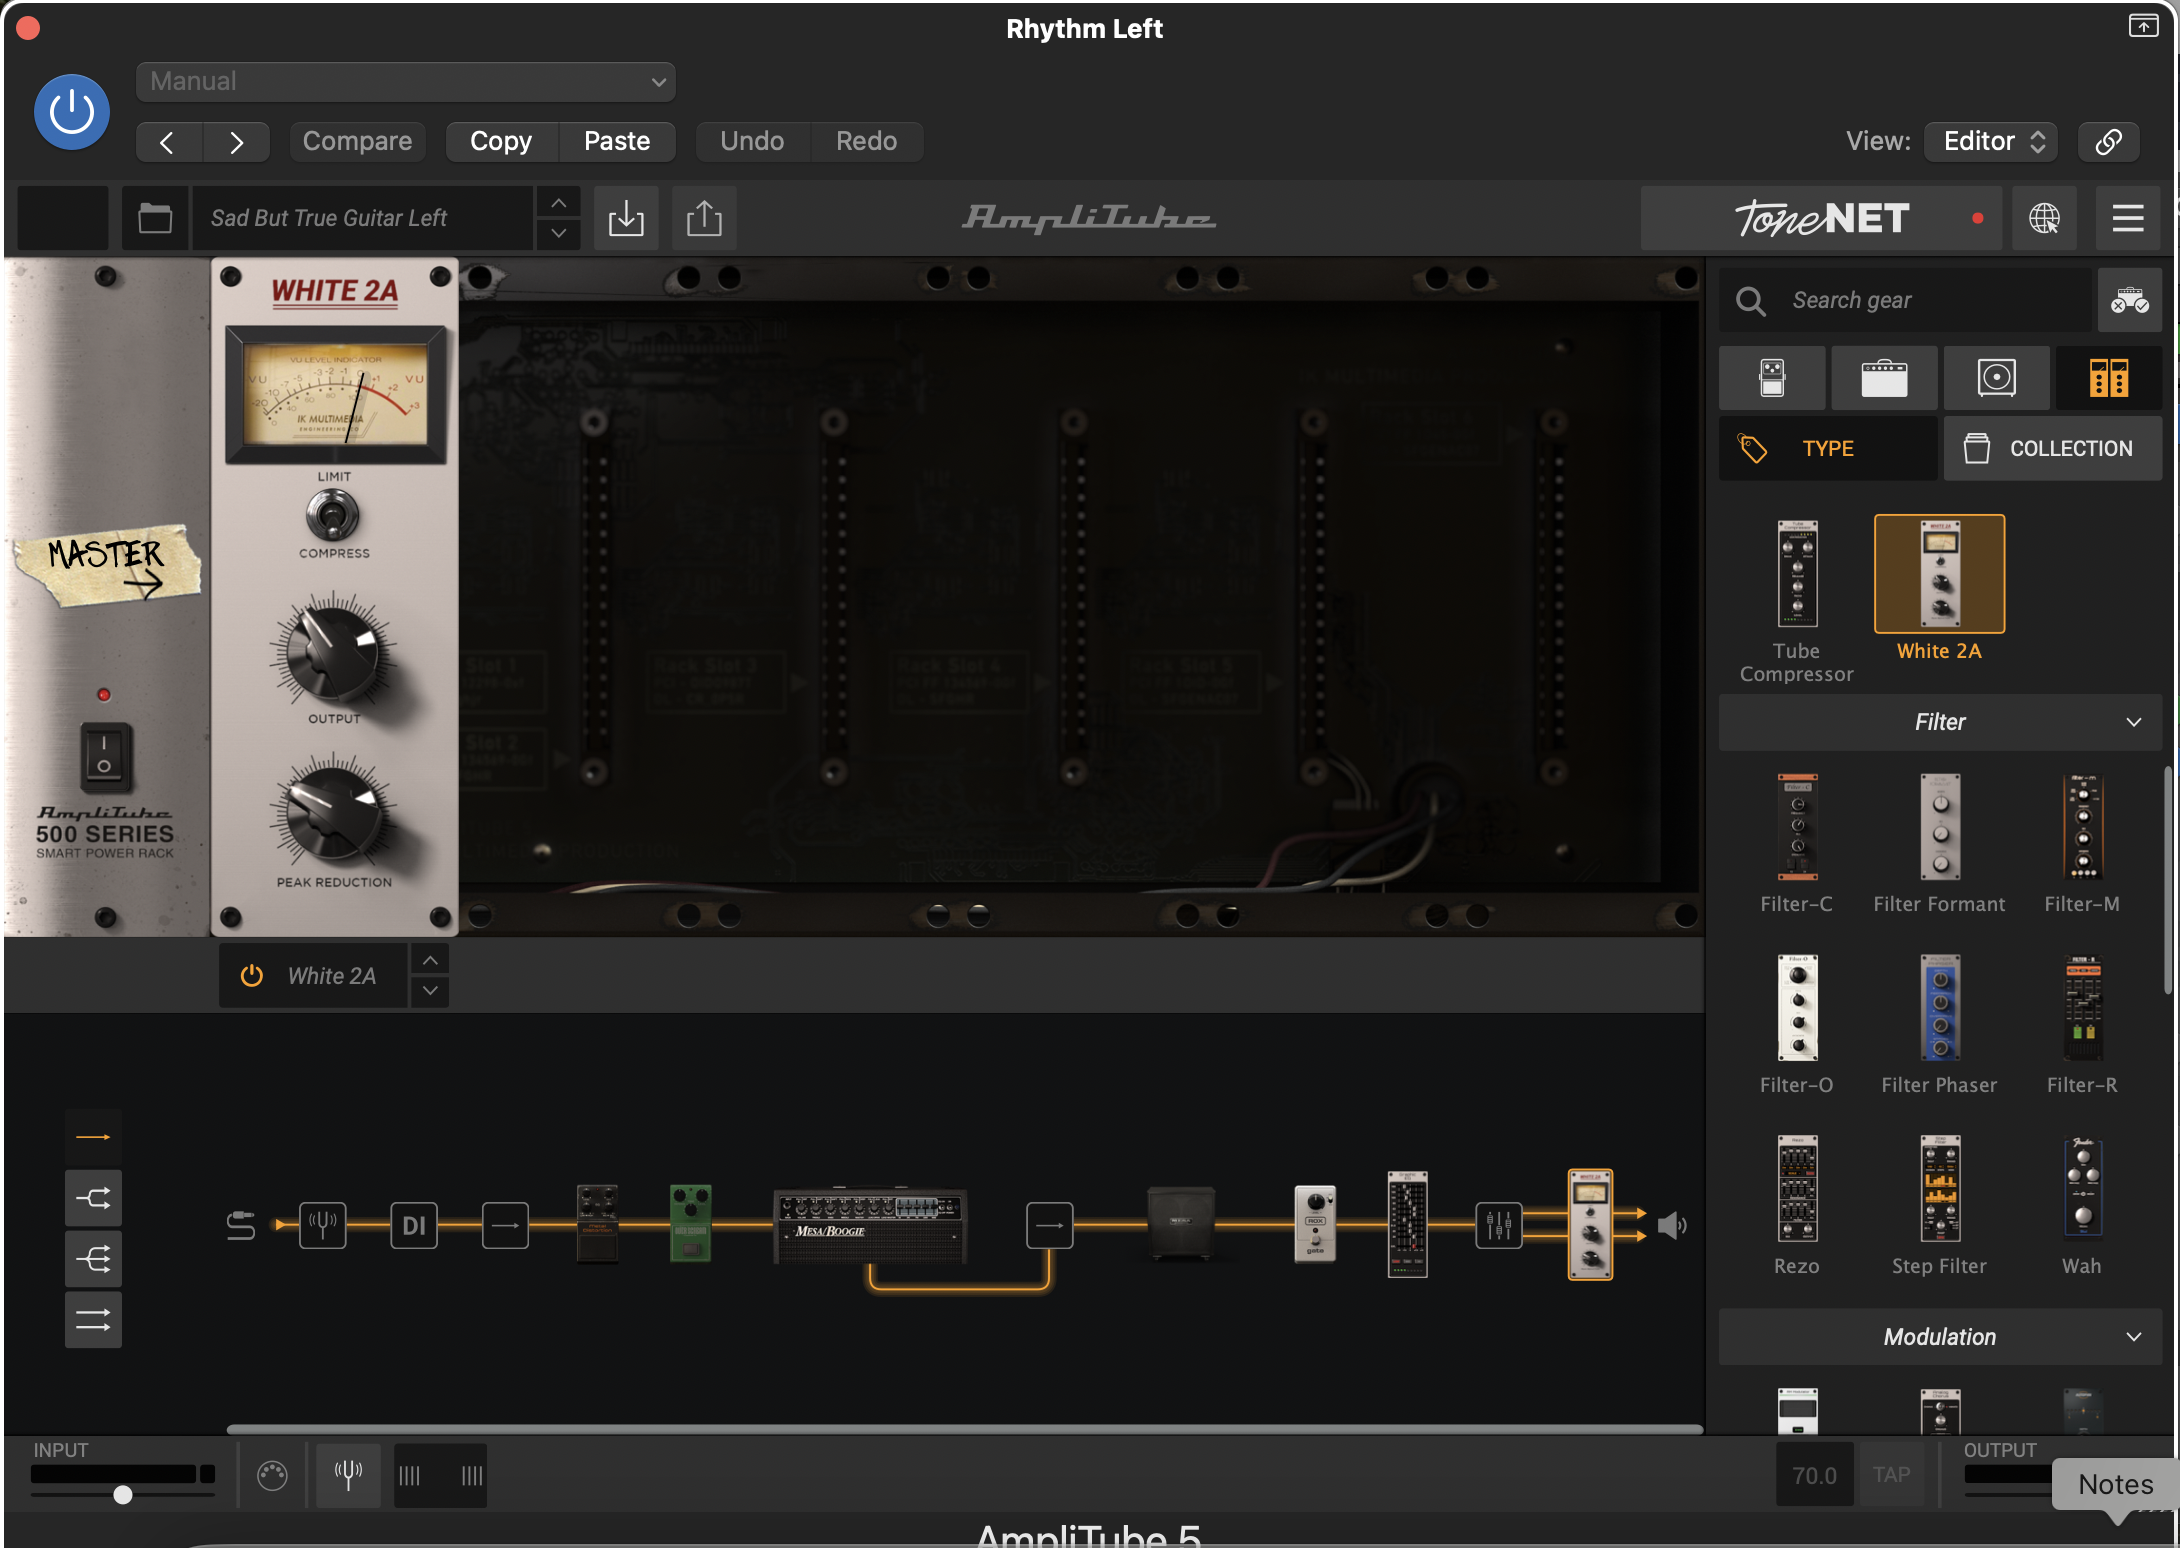Select the single serial chain routing
Image resolution: width=2180 pixels, height=1548 pixels.
click(93, 1137)
